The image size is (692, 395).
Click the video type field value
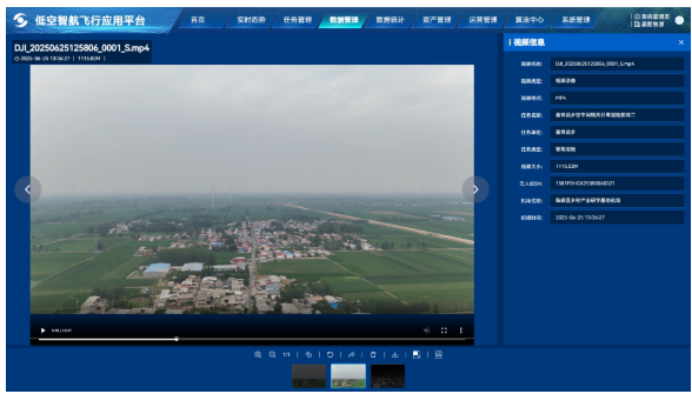617,81
